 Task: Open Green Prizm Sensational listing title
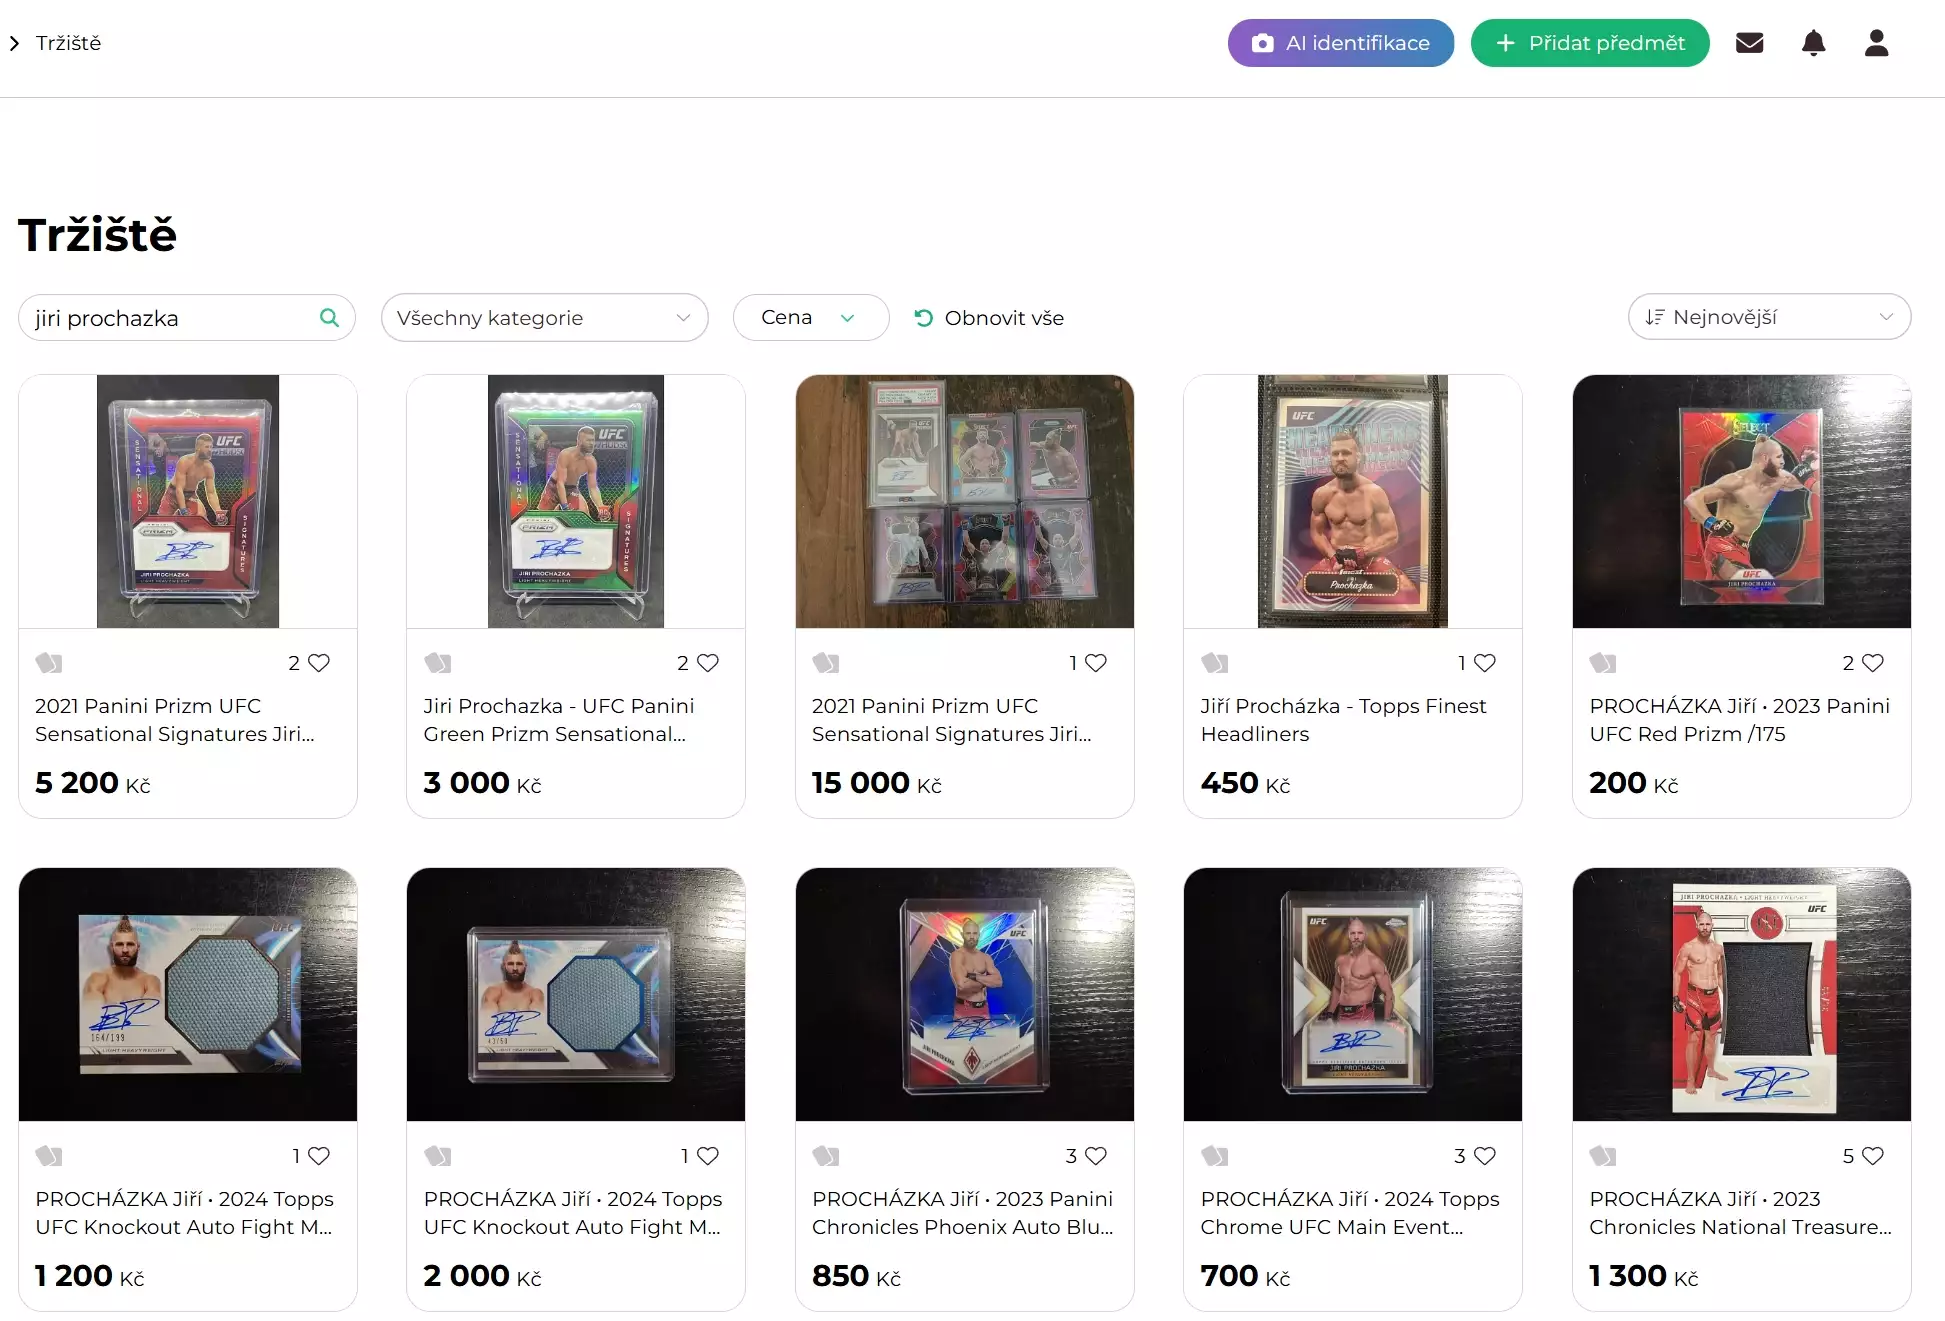(558, 720)
